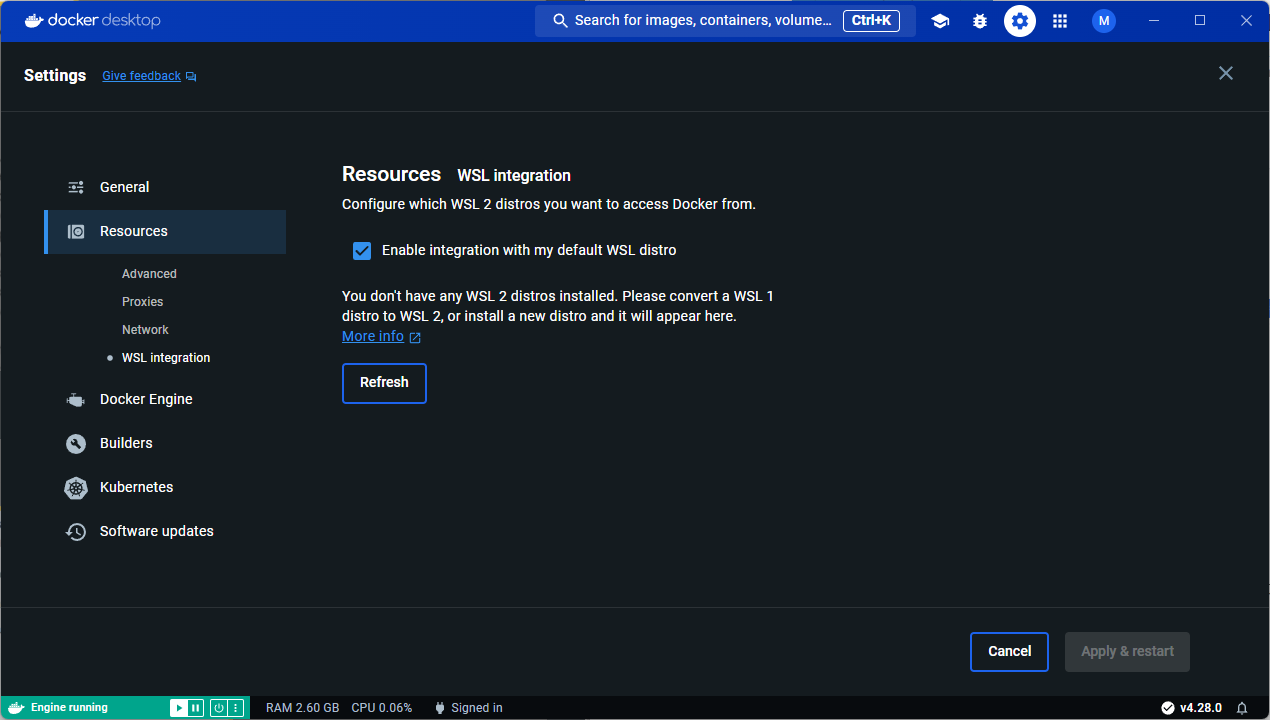Select the Proxies sub-item

click(x=142, y=302)
